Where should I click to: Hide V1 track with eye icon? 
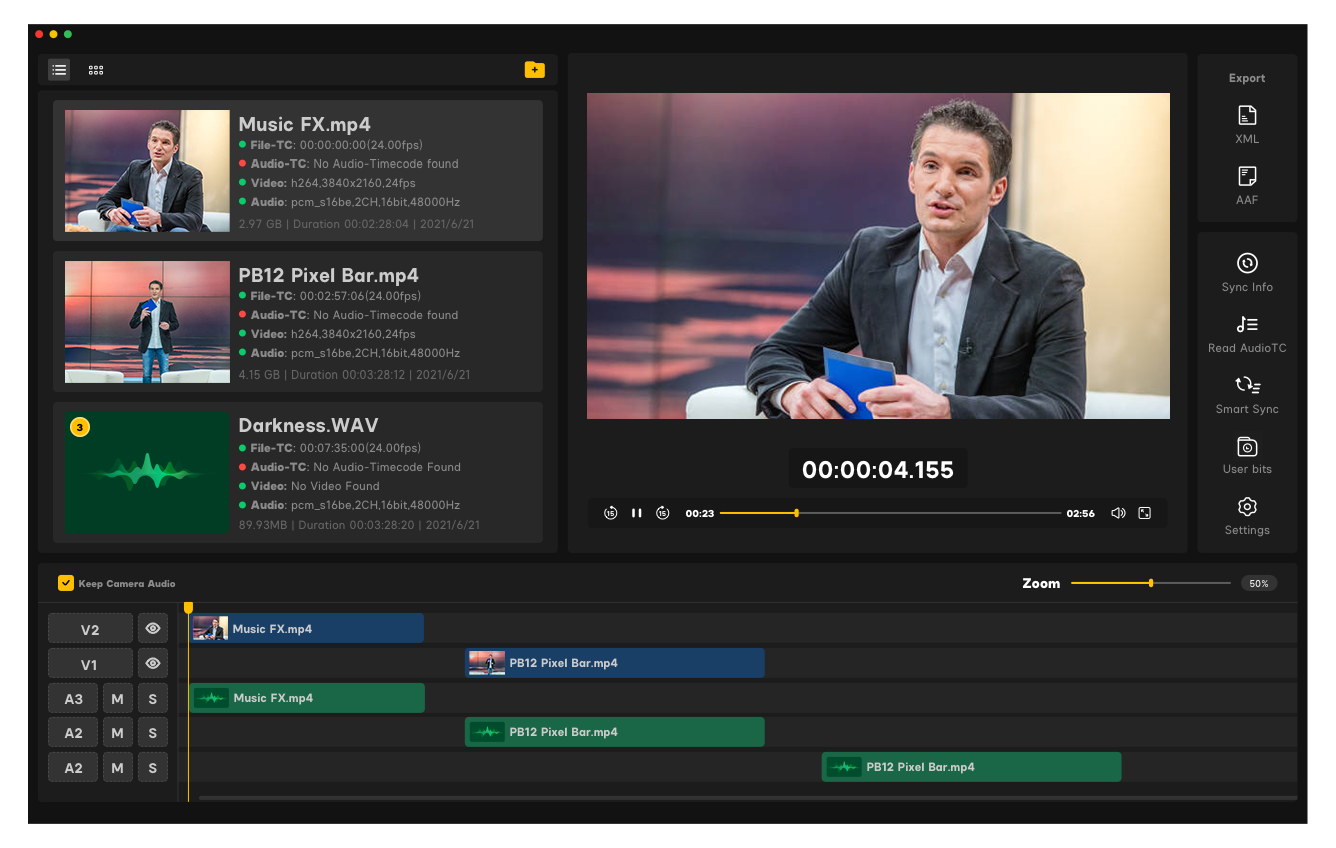click(x=152, y=663)
